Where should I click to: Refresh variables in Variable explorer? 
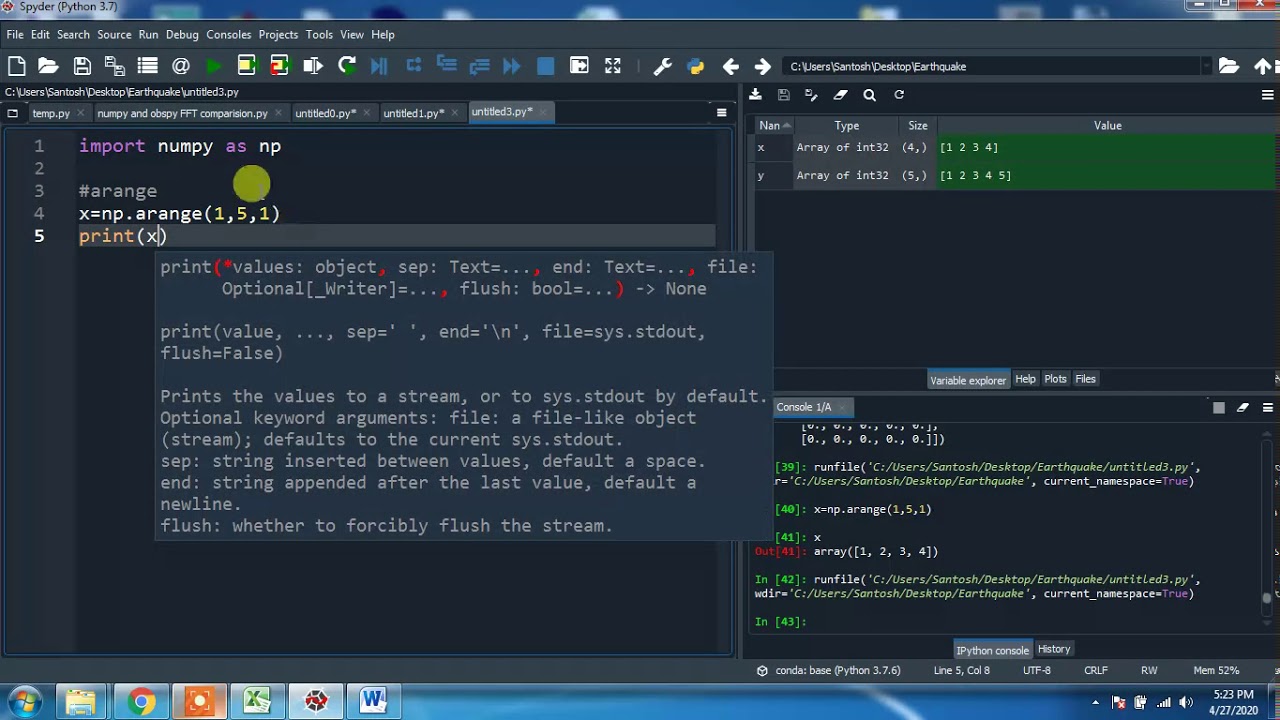899,95
